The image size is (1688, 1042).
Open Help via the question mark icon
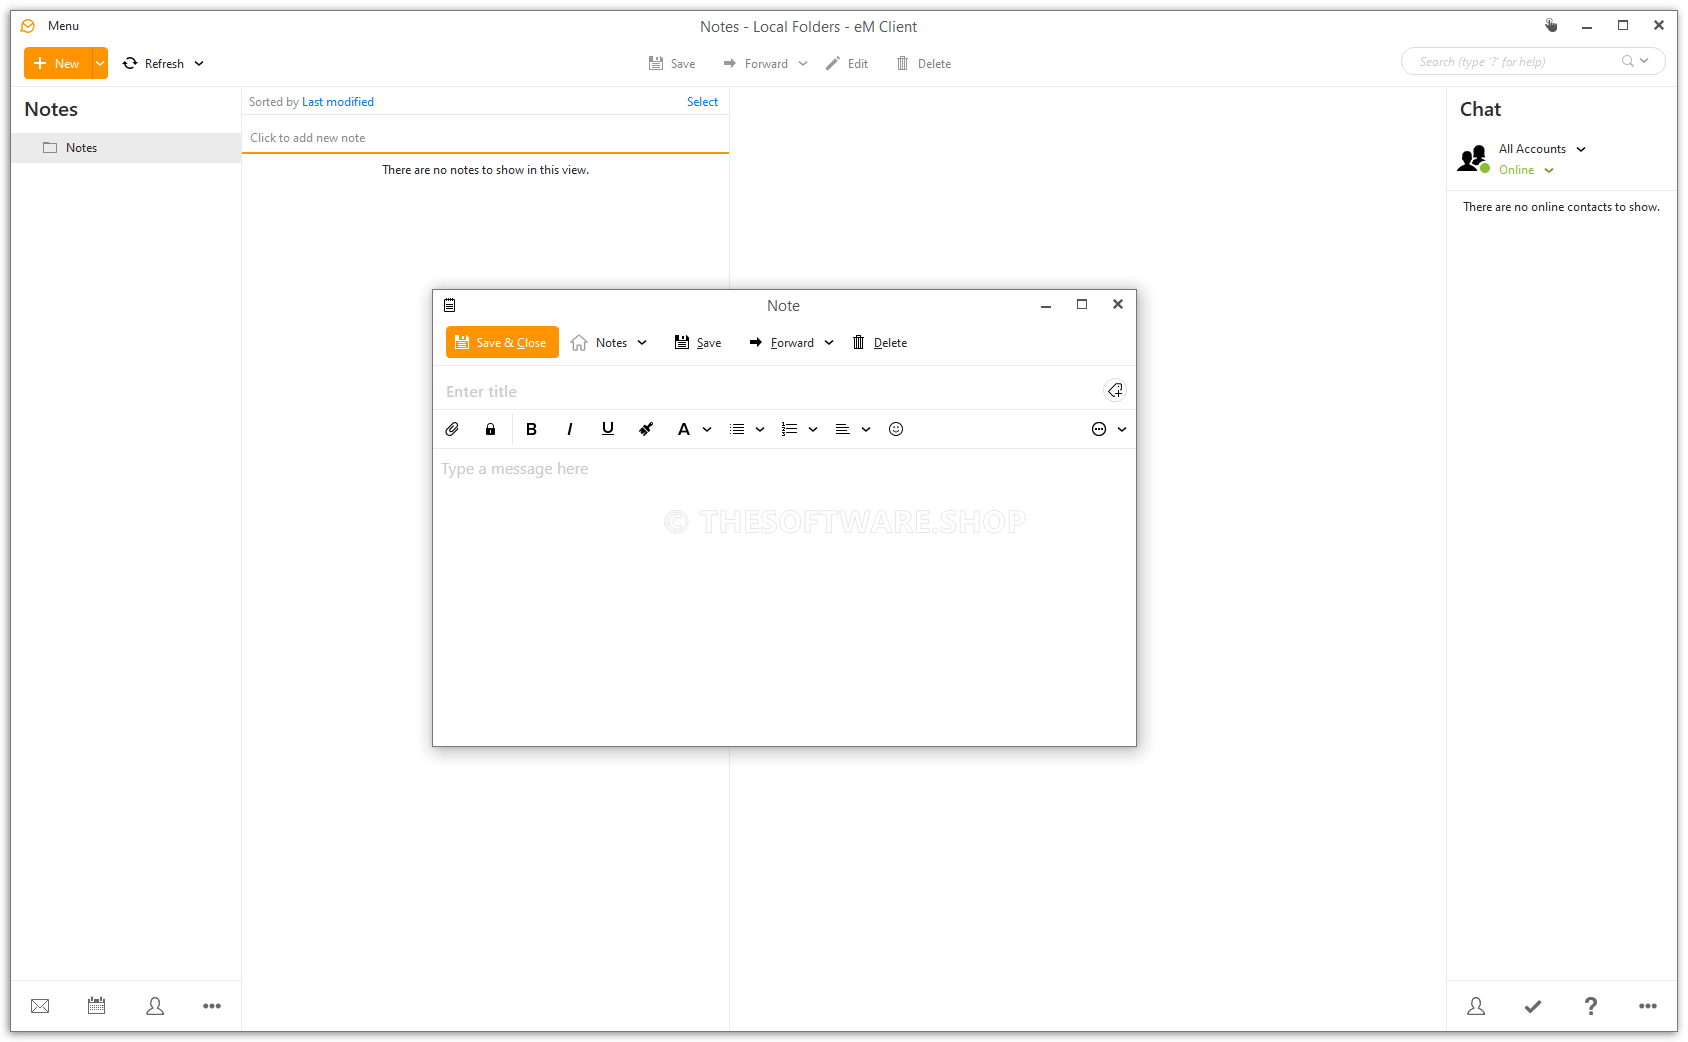1590,1006
